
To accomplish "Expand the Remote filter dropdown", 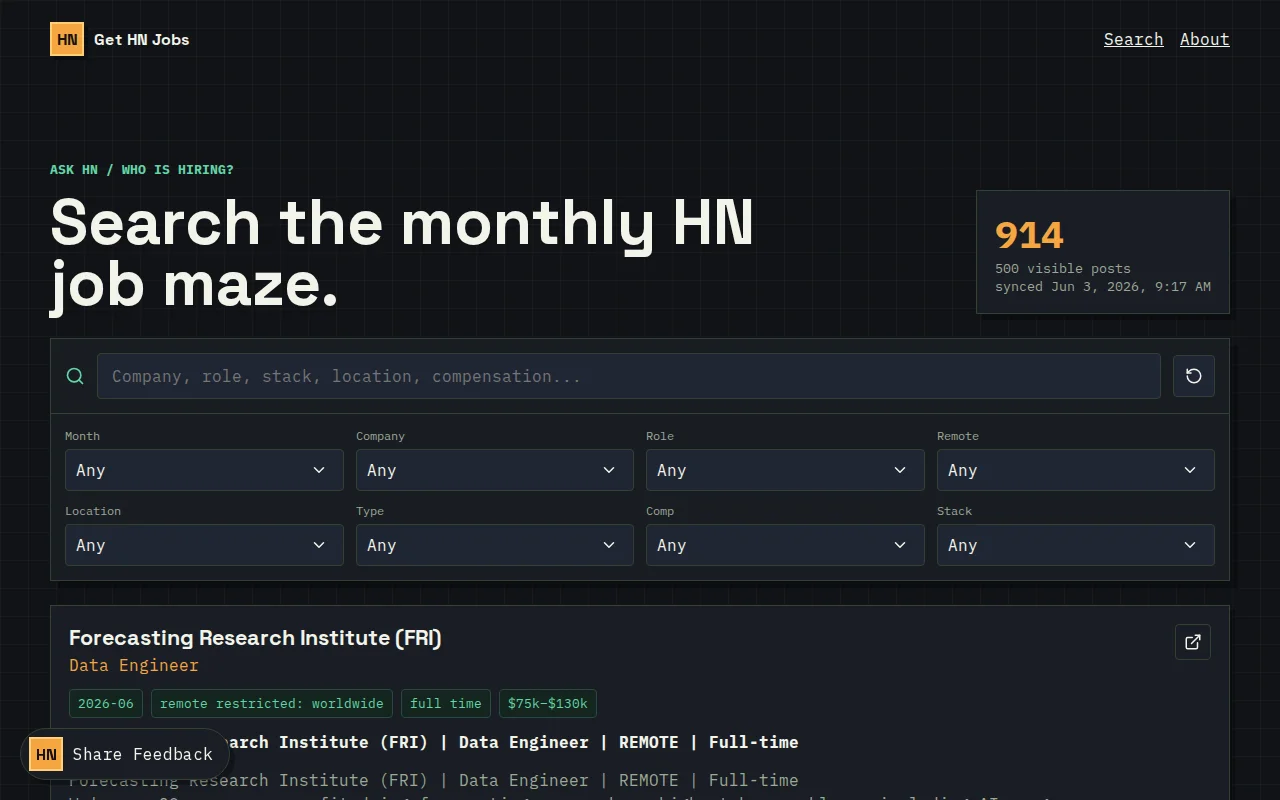I will pyautogui.click(x=1076, y=470).
